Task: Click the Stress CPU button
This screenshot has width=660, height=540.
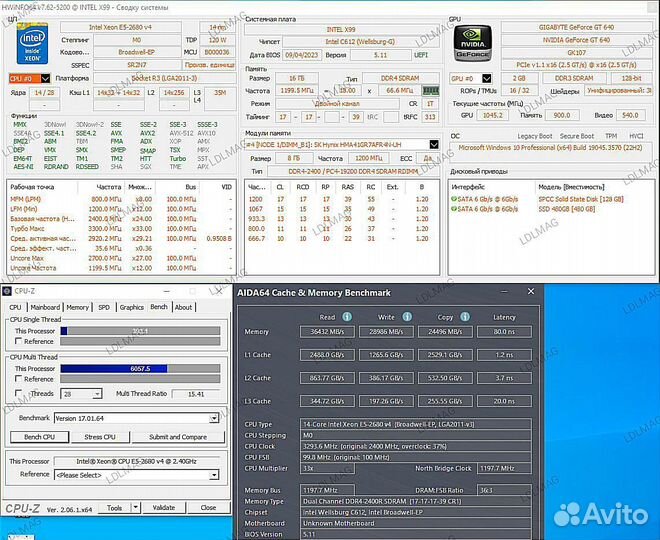Action: [x=100, y=437]
